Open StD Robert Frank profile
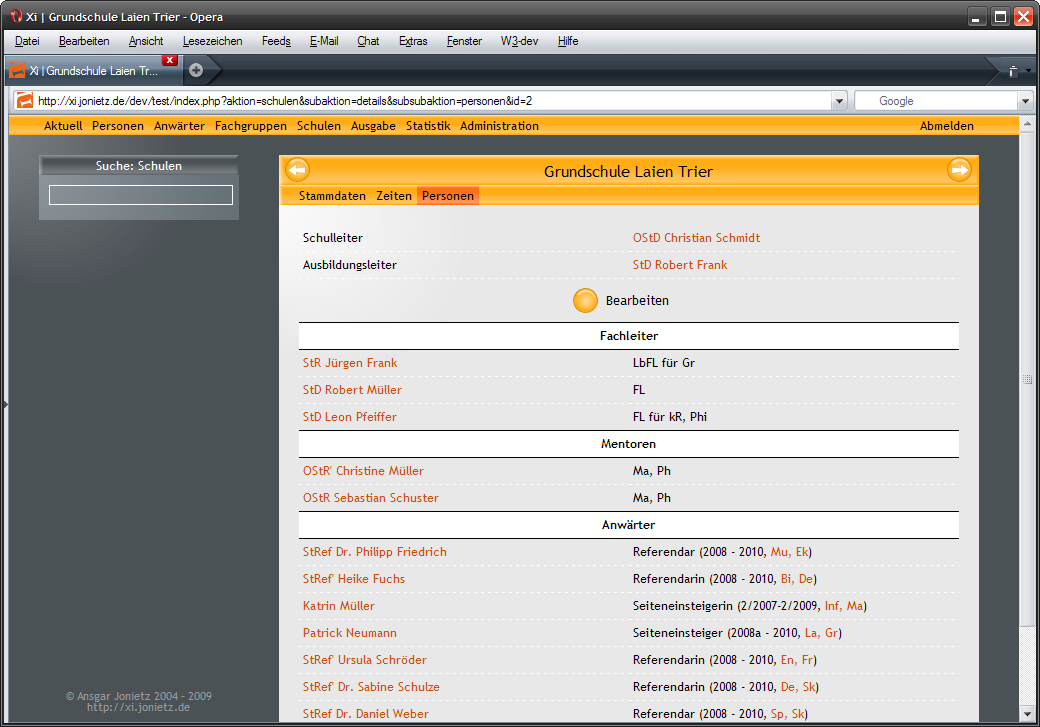The height and width of the screenshot is (727, 1040). [680, 265]
